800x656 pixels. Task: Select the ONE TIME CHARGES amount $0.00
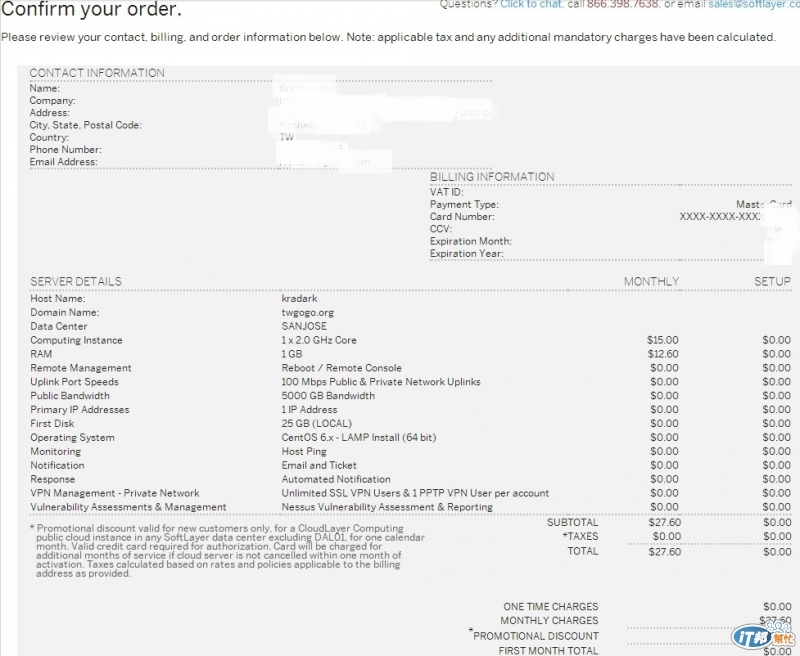coord(777,607)
